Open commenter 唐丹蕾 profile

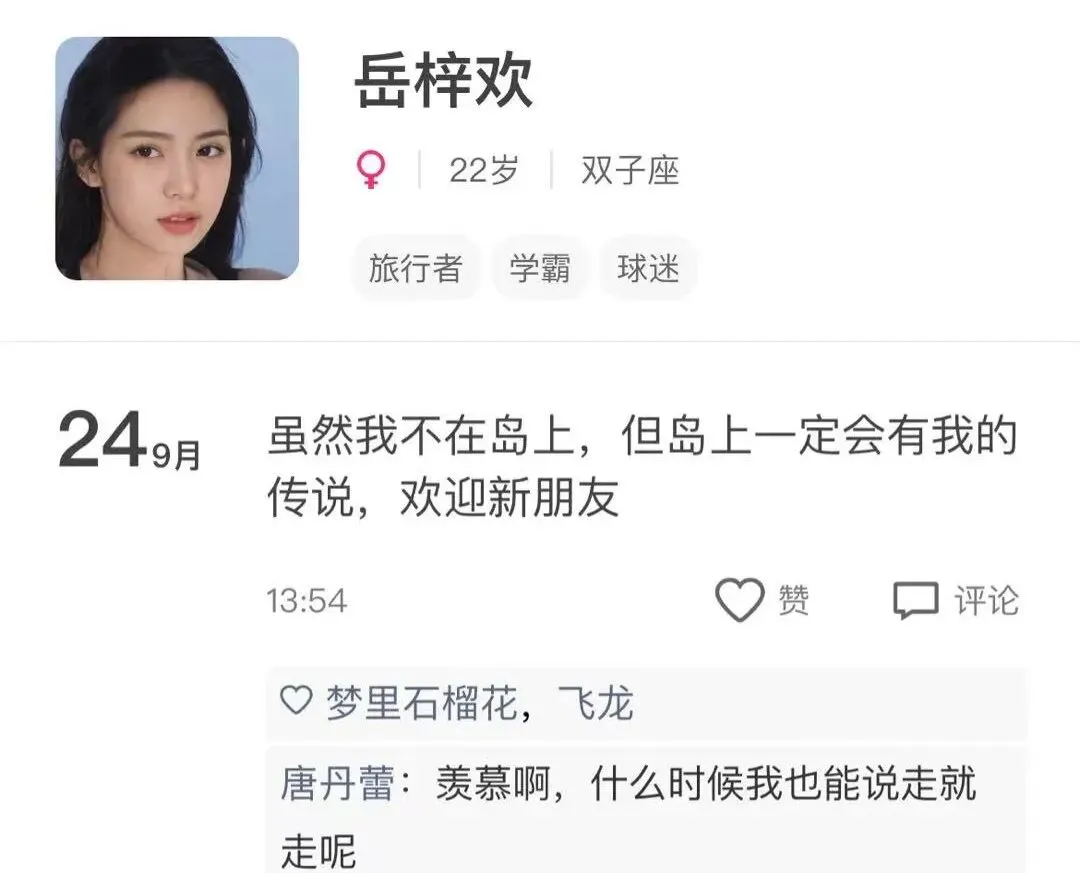(338, 783)
